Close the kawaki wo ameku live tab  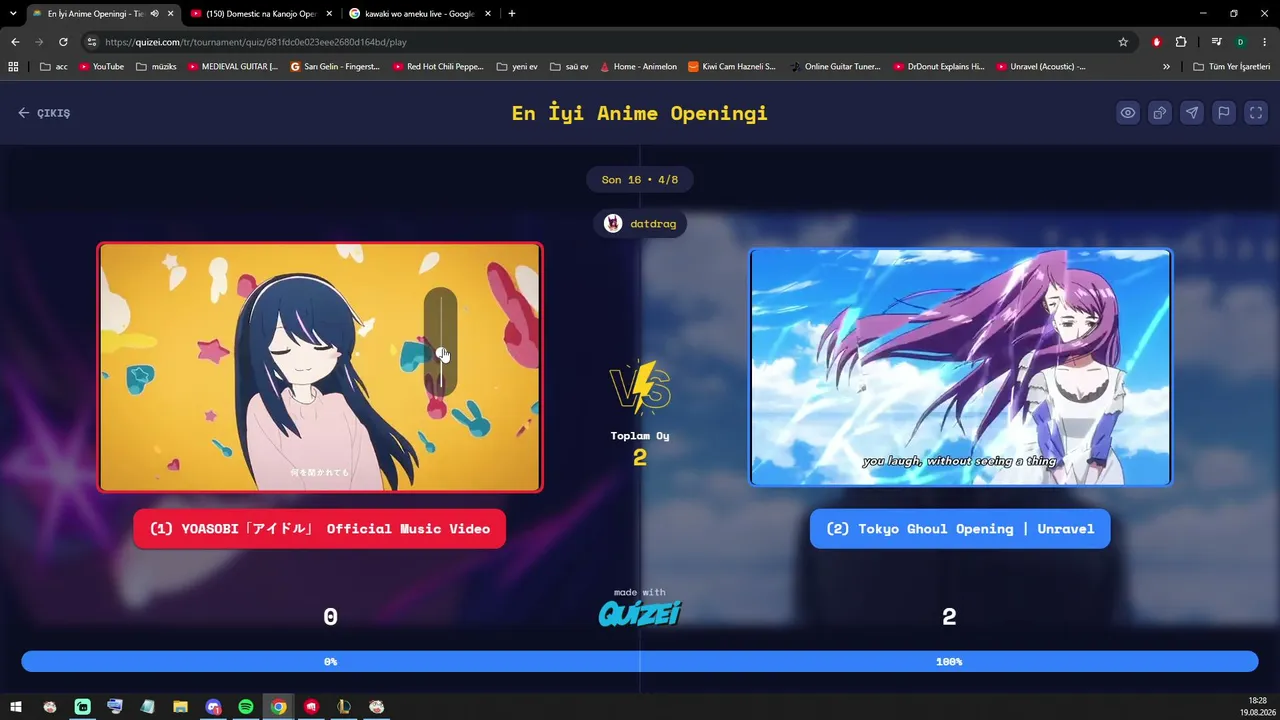pyautogui.click(x=489, y=14)
